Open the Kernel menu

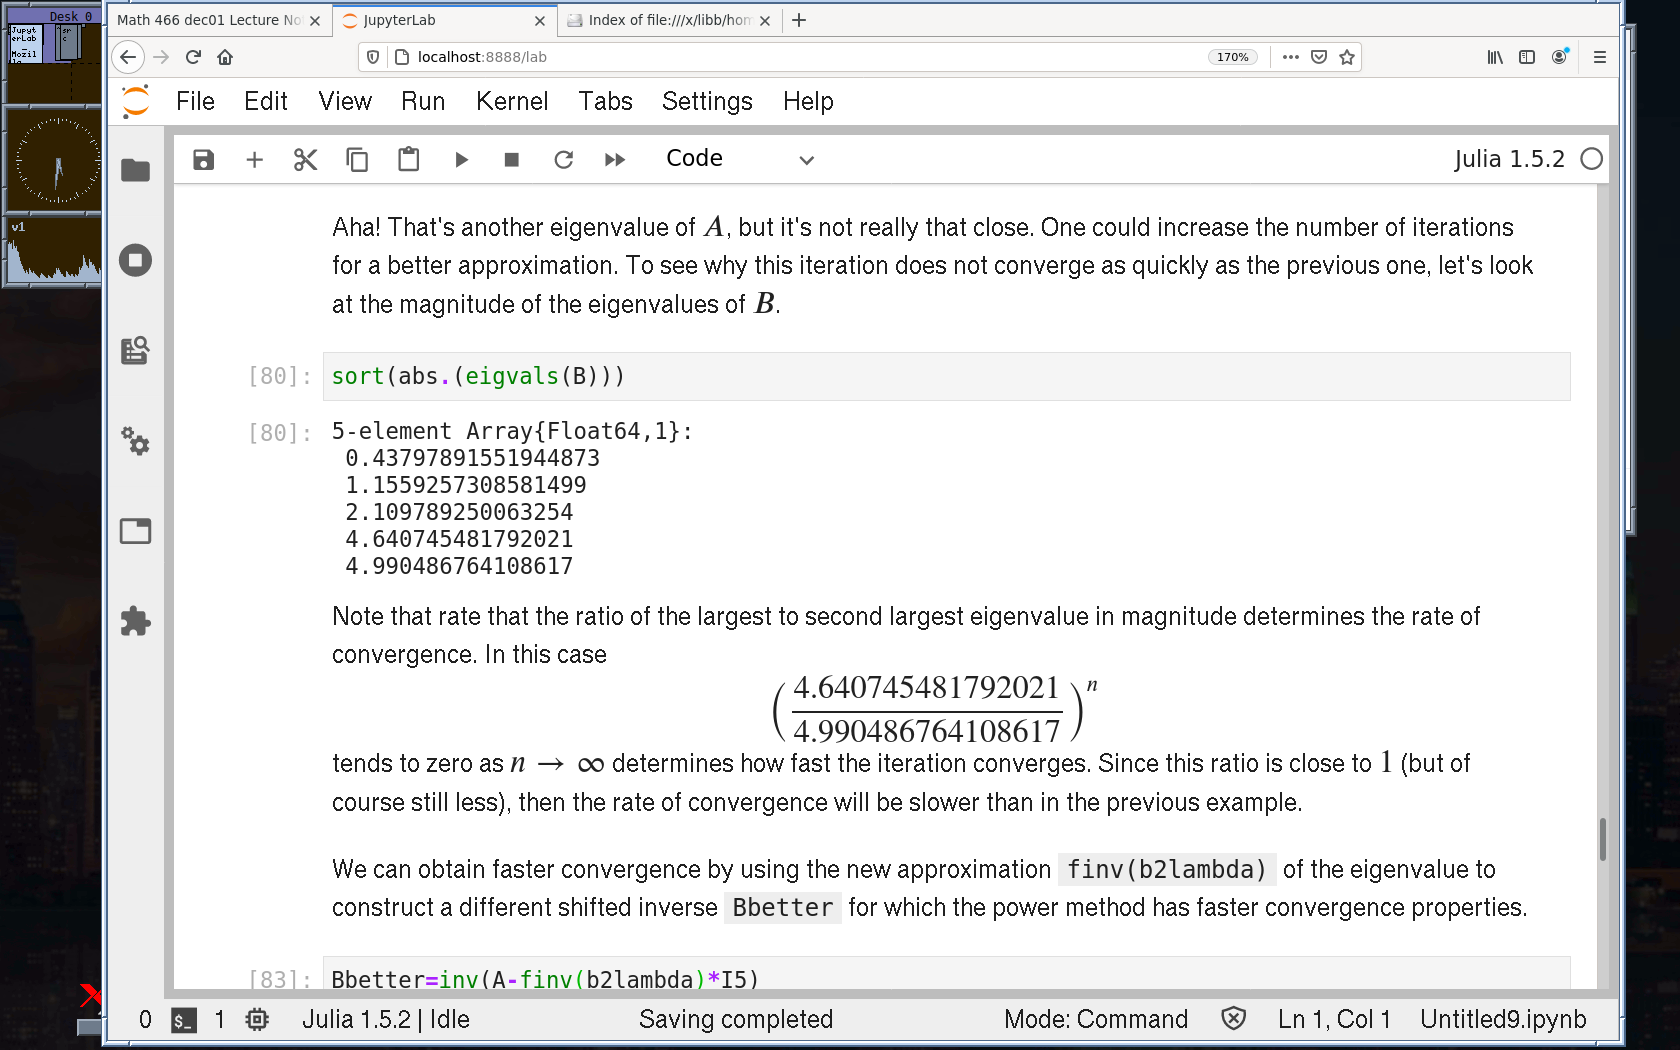point(512,101)
